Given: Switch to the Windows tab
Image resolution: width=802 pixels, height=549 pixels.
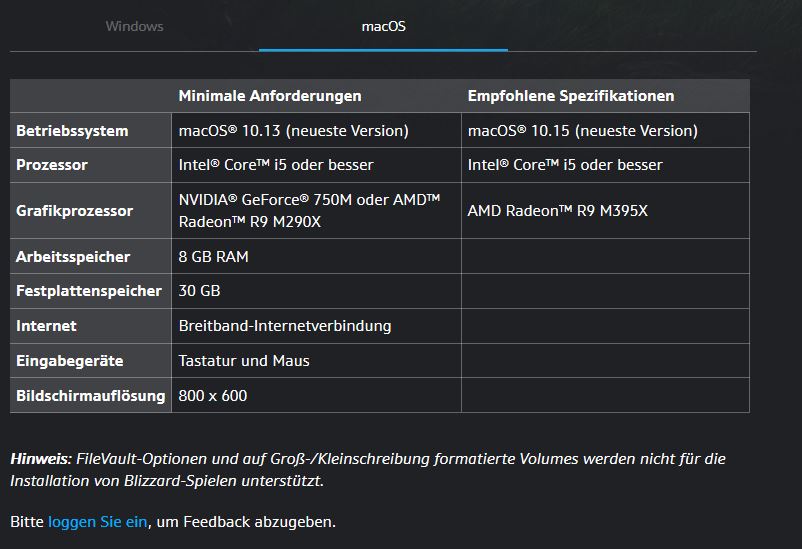Looking at the screenshot, I should pos(135,26).
